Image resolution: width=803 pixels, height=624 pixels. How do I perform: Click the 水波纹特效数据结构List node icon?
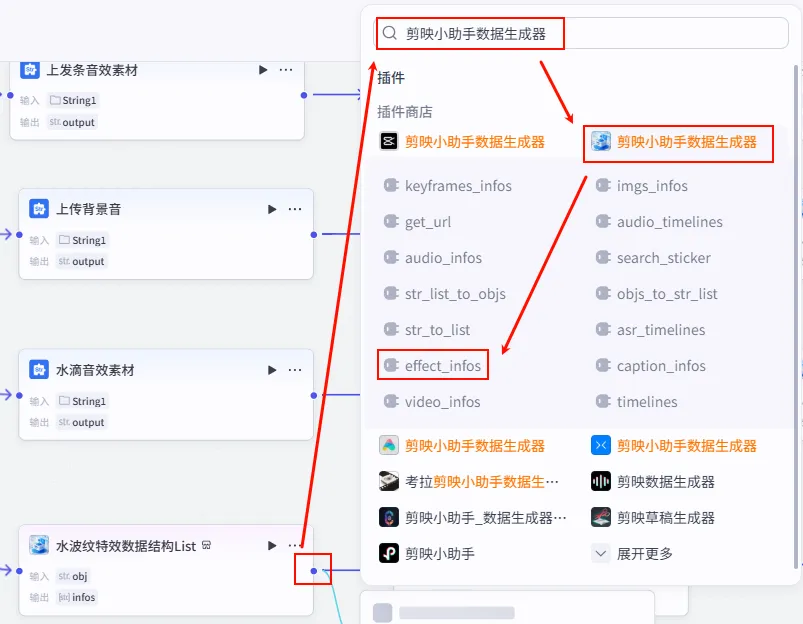[x=39, y=546]
